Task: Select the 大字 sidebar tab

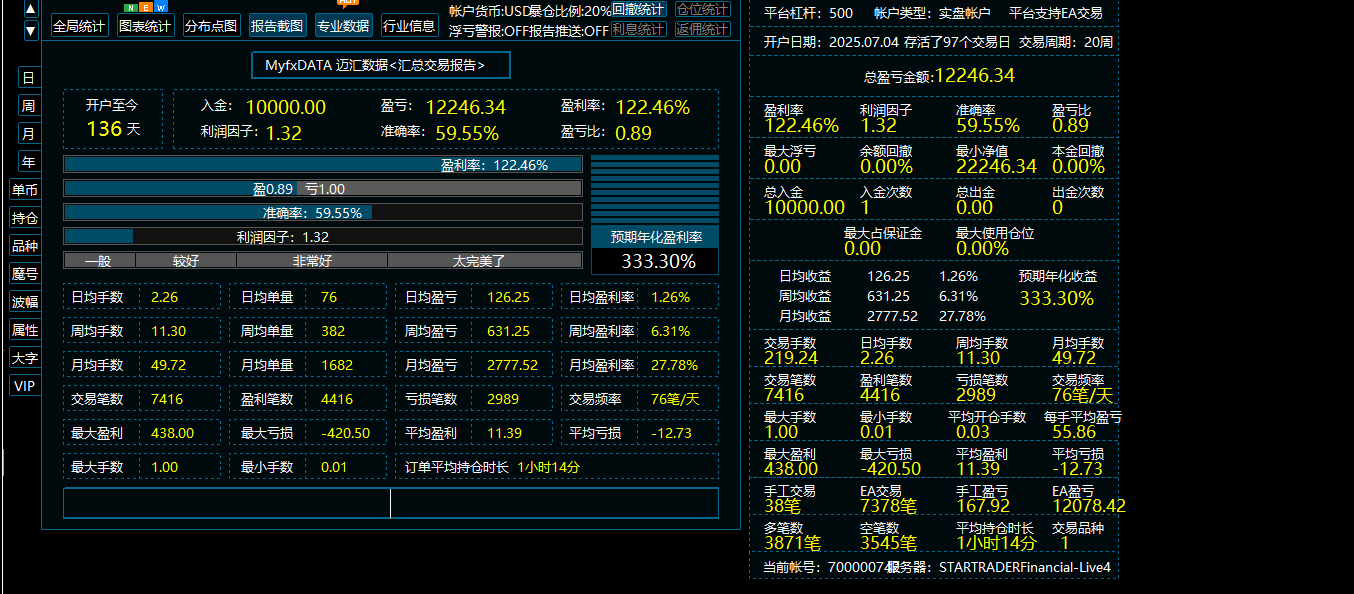Action: [x=25, y=358]
